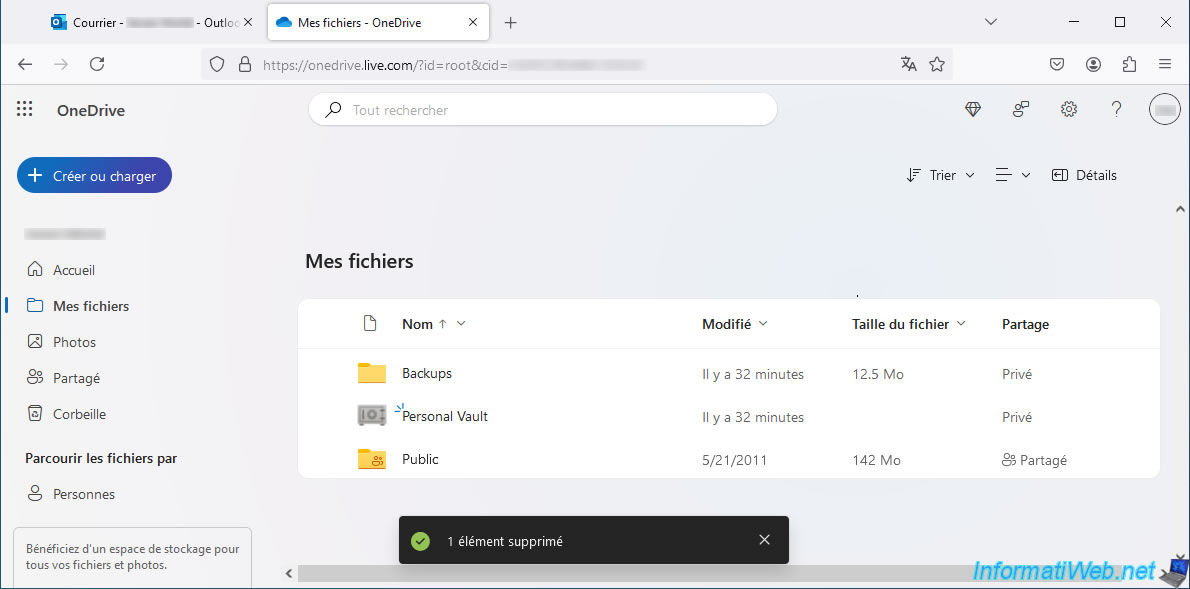
Task: Open the Personal Vault name
Action: click(x=445, y=416)
